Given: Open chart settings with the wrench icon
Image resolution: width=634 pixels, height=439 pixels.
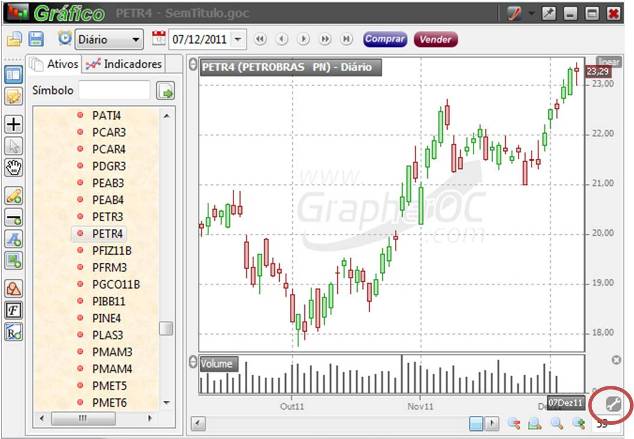Looking at the screenshot, I should [x=613, y=404].
